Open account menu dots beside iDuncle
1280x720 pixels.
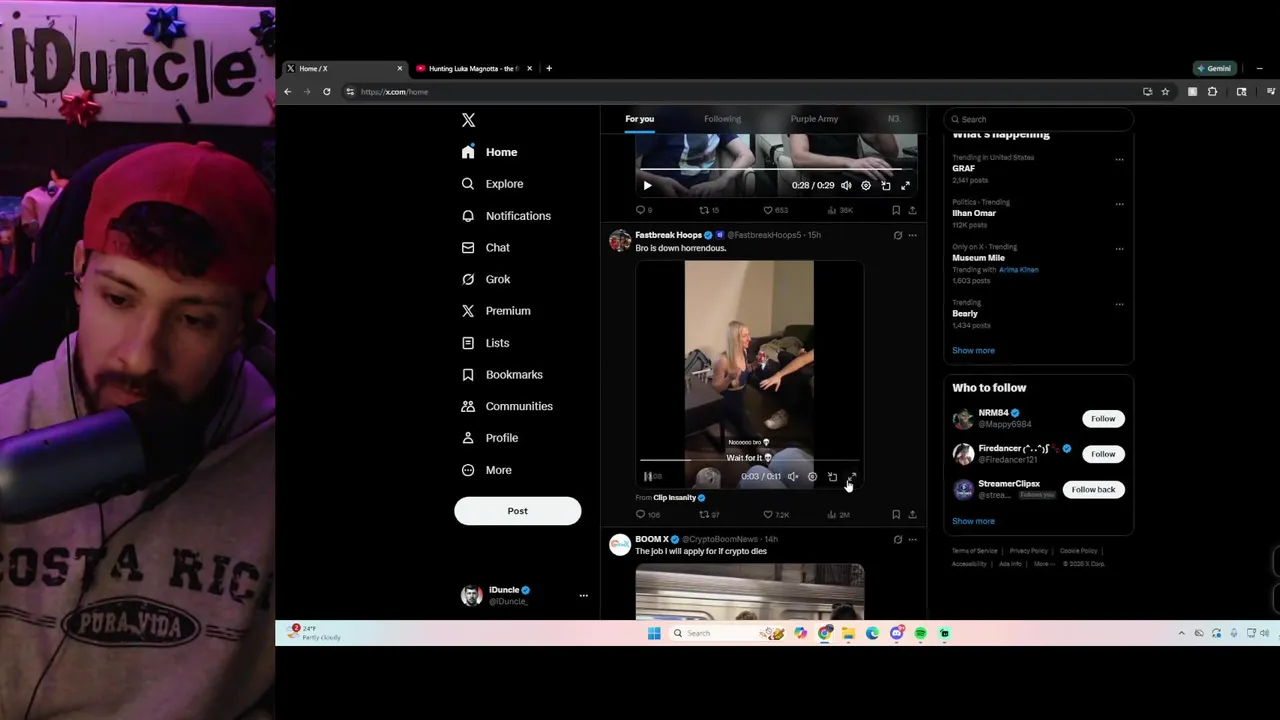click(x=583, y=596)
